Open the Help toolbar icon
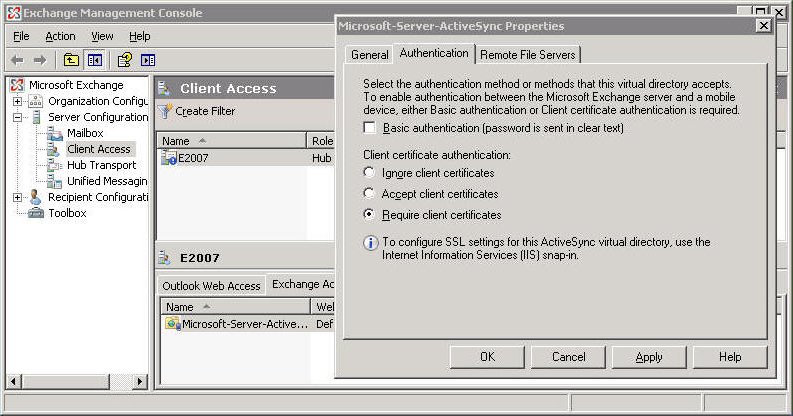The height and width of the screenshot is (416, 793). [x=124, y=61]
